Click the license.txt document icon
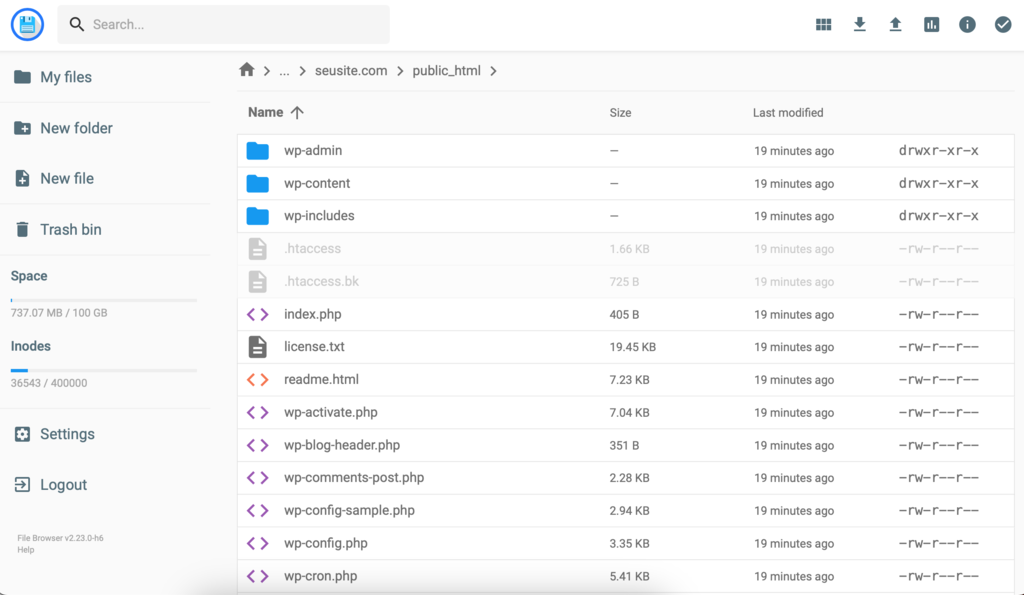This screenshot has height=595, width=1024. (x=257, y=347)
